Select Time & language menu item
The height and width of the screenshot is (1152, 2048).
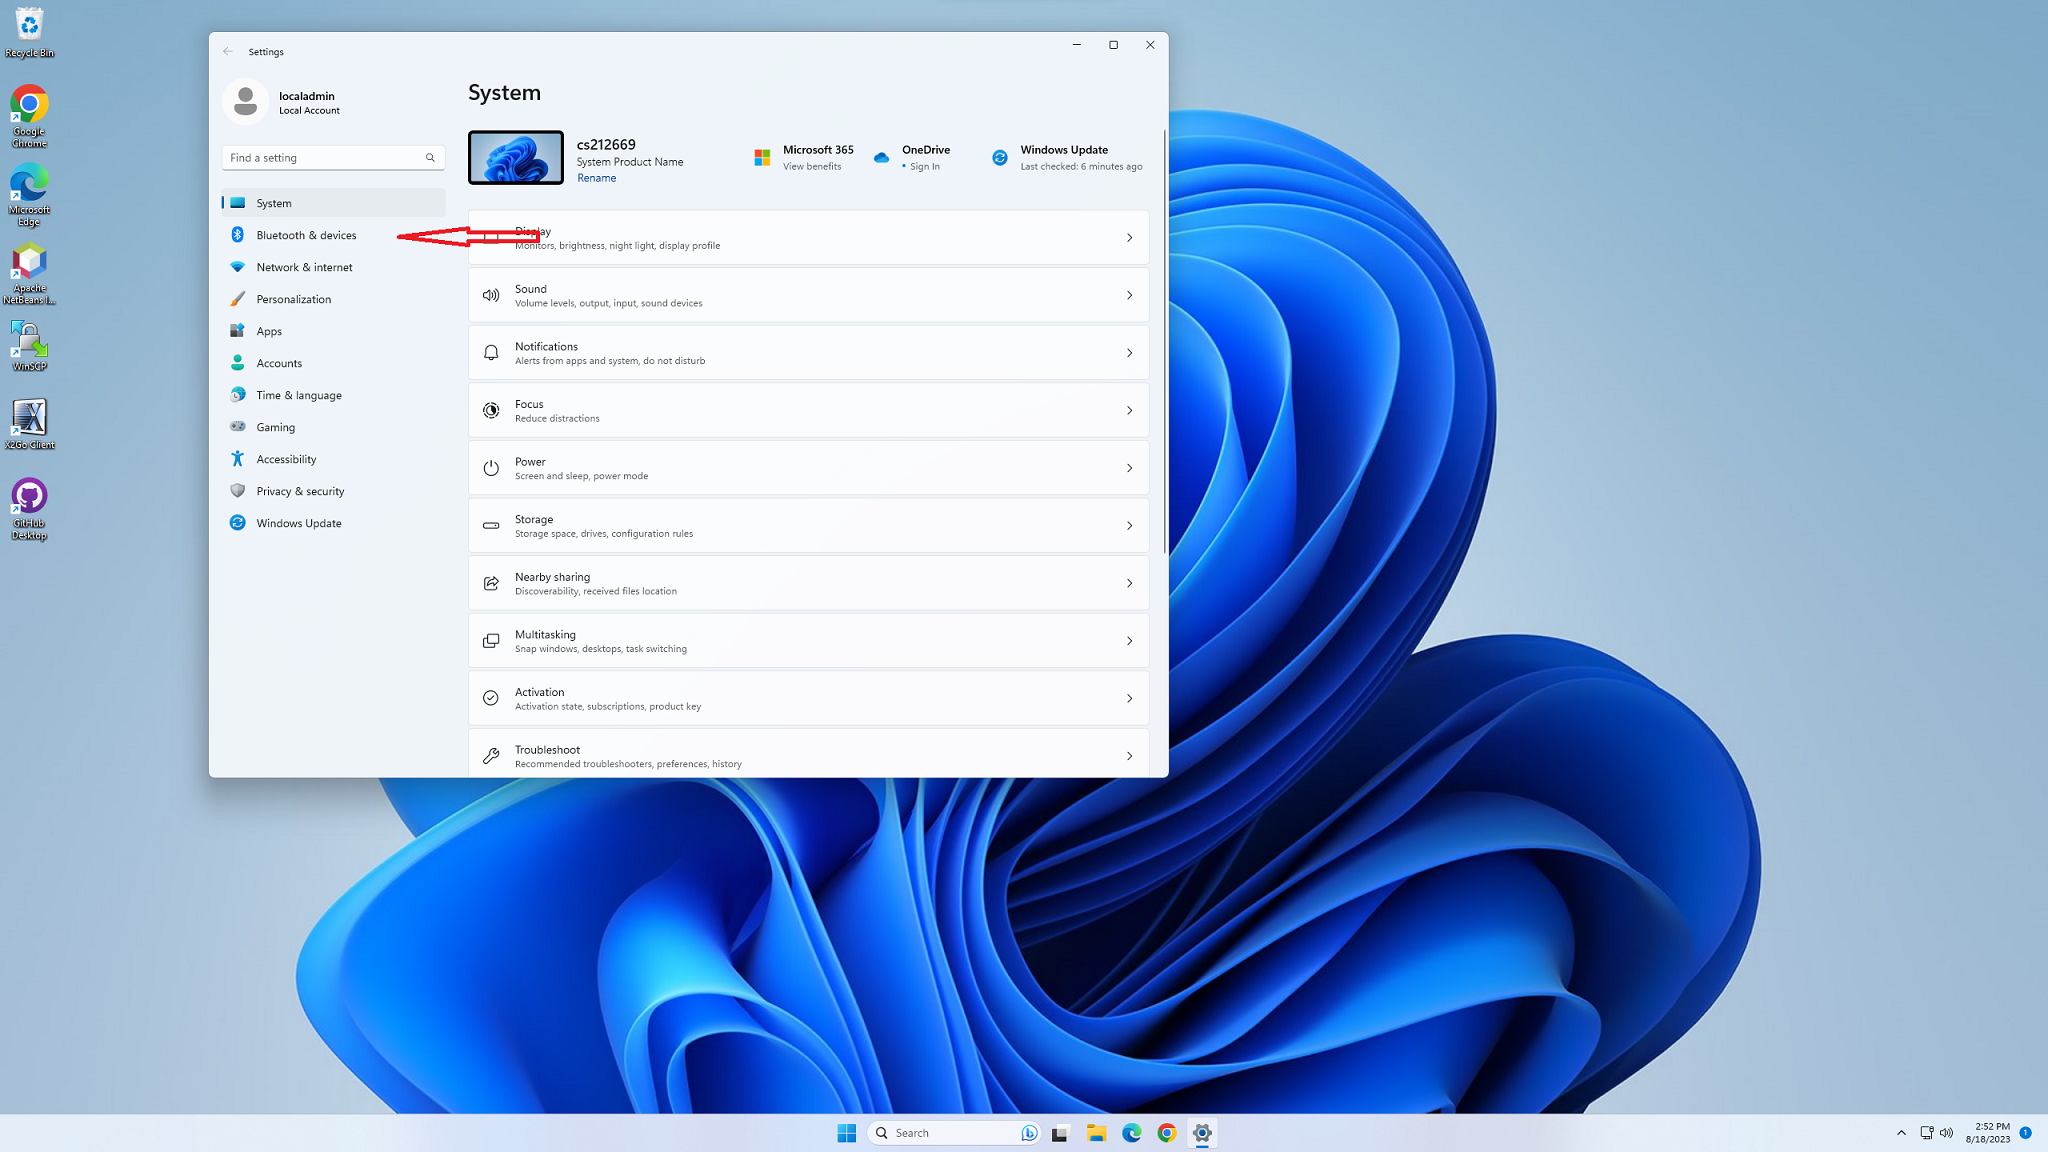point(298,395)
